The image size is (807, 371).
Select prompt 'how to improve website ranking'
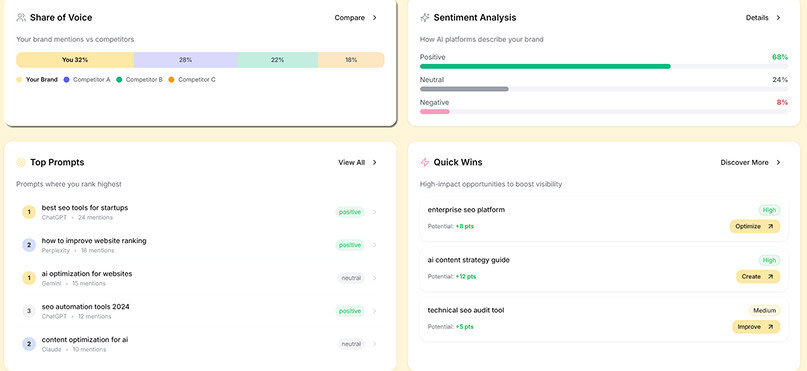tap(94, 241)
